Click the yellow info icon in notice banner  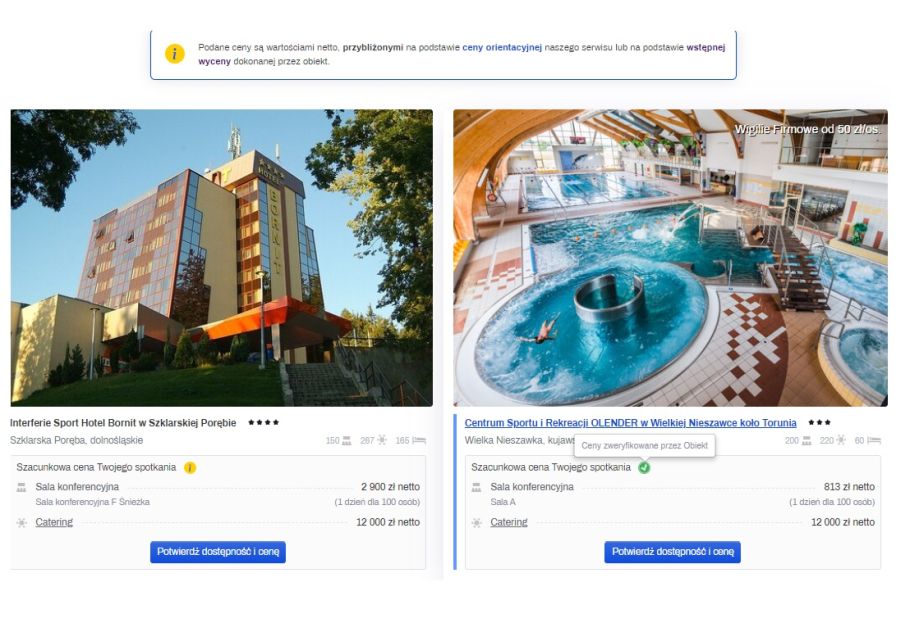(174, 54)
